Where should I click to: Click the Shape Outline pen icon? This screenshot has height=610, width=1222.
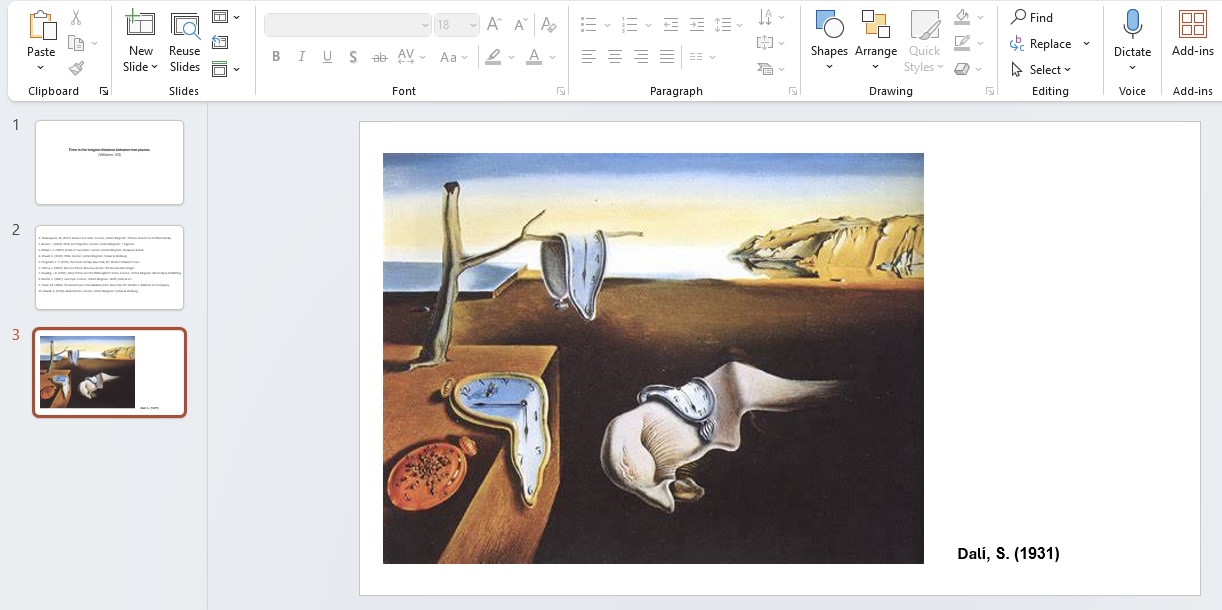tap(962, 43)
